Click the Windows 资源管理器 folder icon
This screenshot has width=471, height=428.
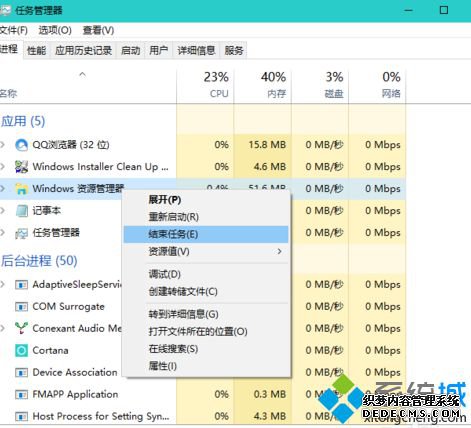[x=22, y=189]
